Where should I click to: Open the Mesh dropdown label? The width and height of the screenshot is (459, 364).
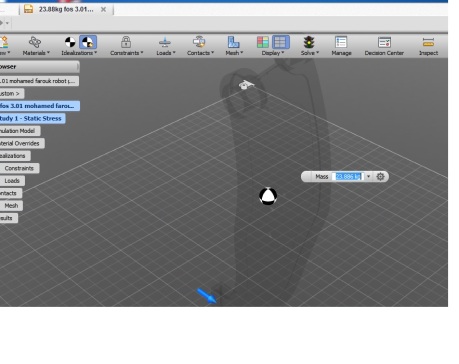point(234,53)
